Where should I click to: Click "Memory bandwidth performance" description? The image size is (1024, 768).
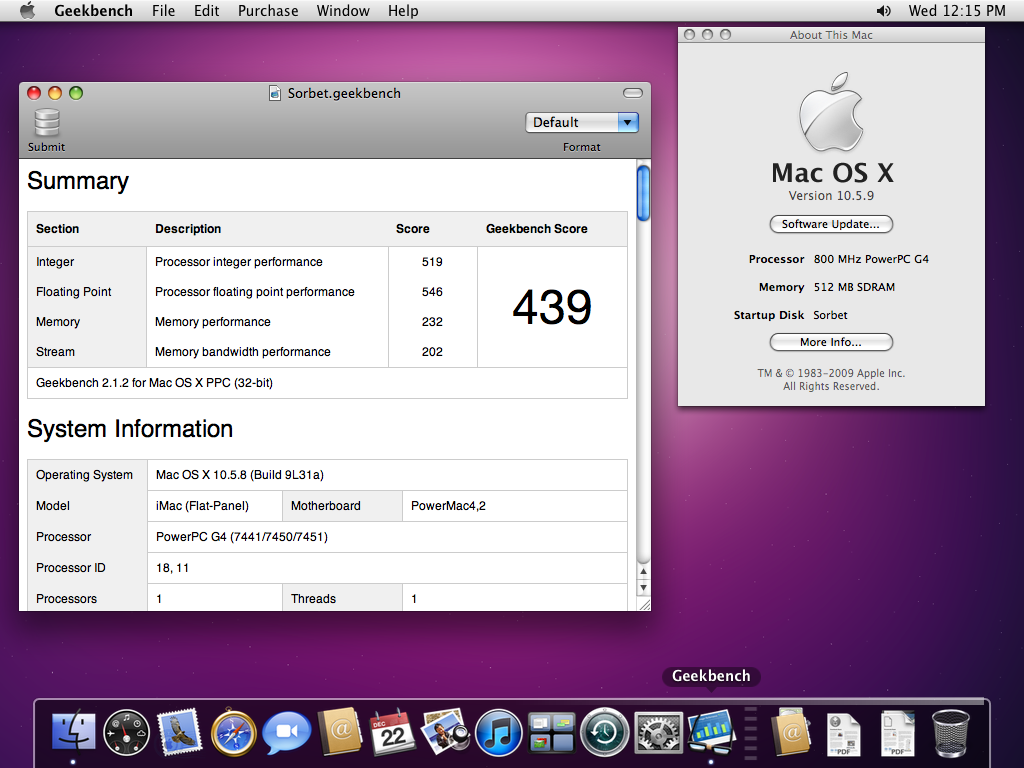pyautogui.click(x=243, y=352)
